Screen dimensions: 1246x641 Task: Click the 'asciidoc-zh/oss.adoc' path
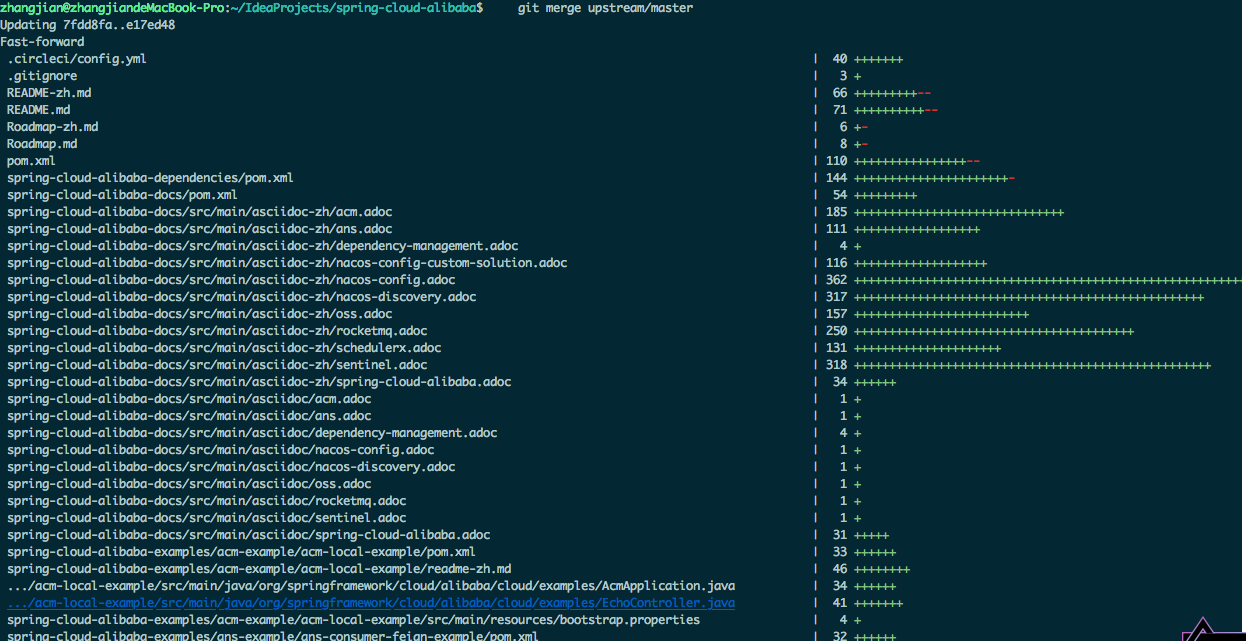[x=200, y=314]
